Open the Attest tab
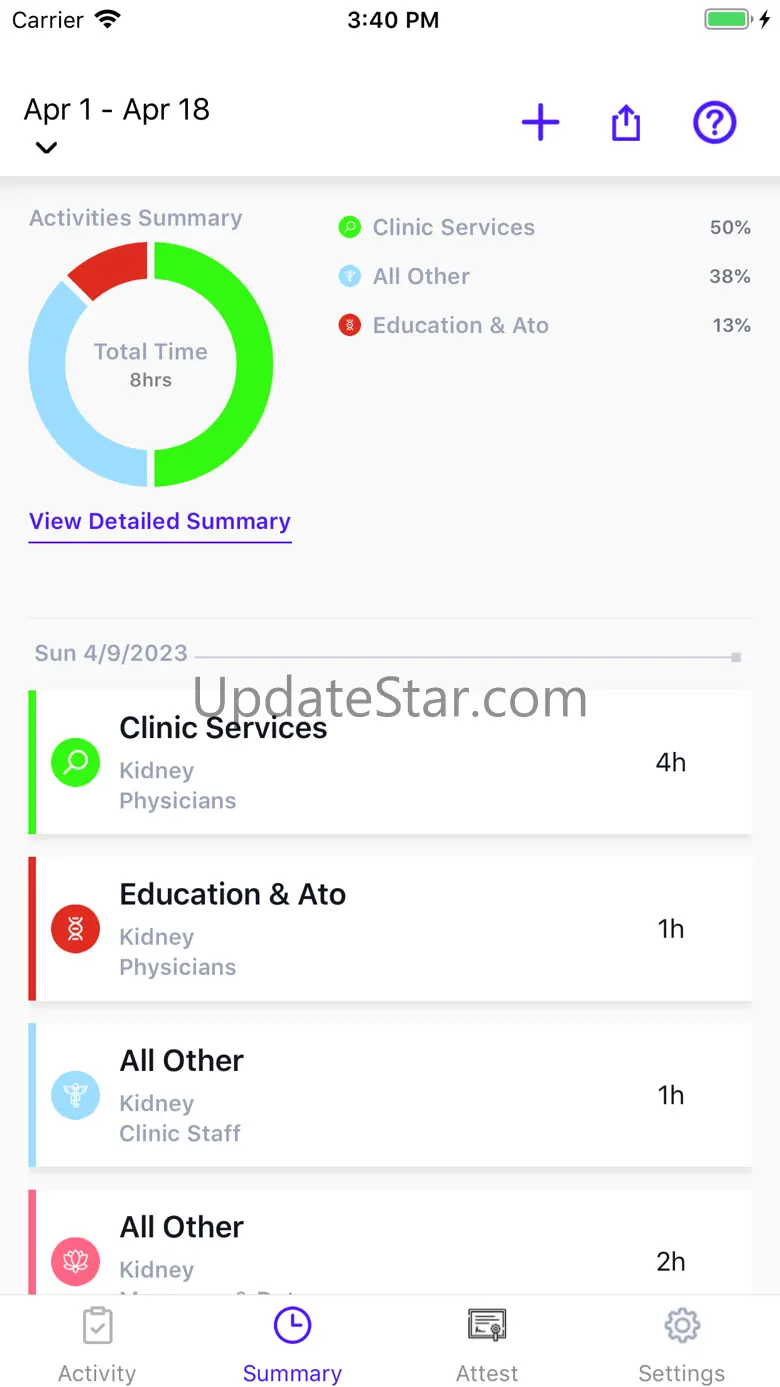 tap(487, 1345)
